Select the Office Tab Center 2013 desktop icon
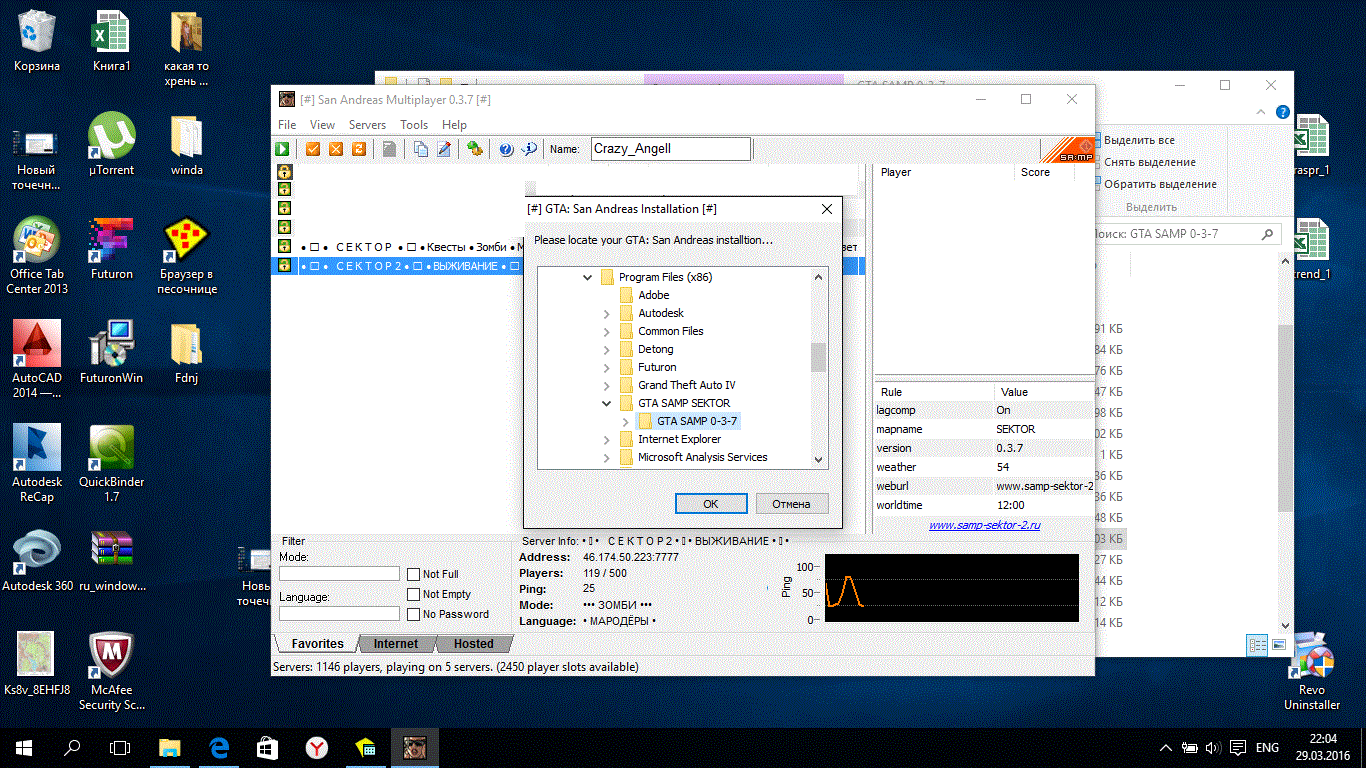 tap(37, 256)
